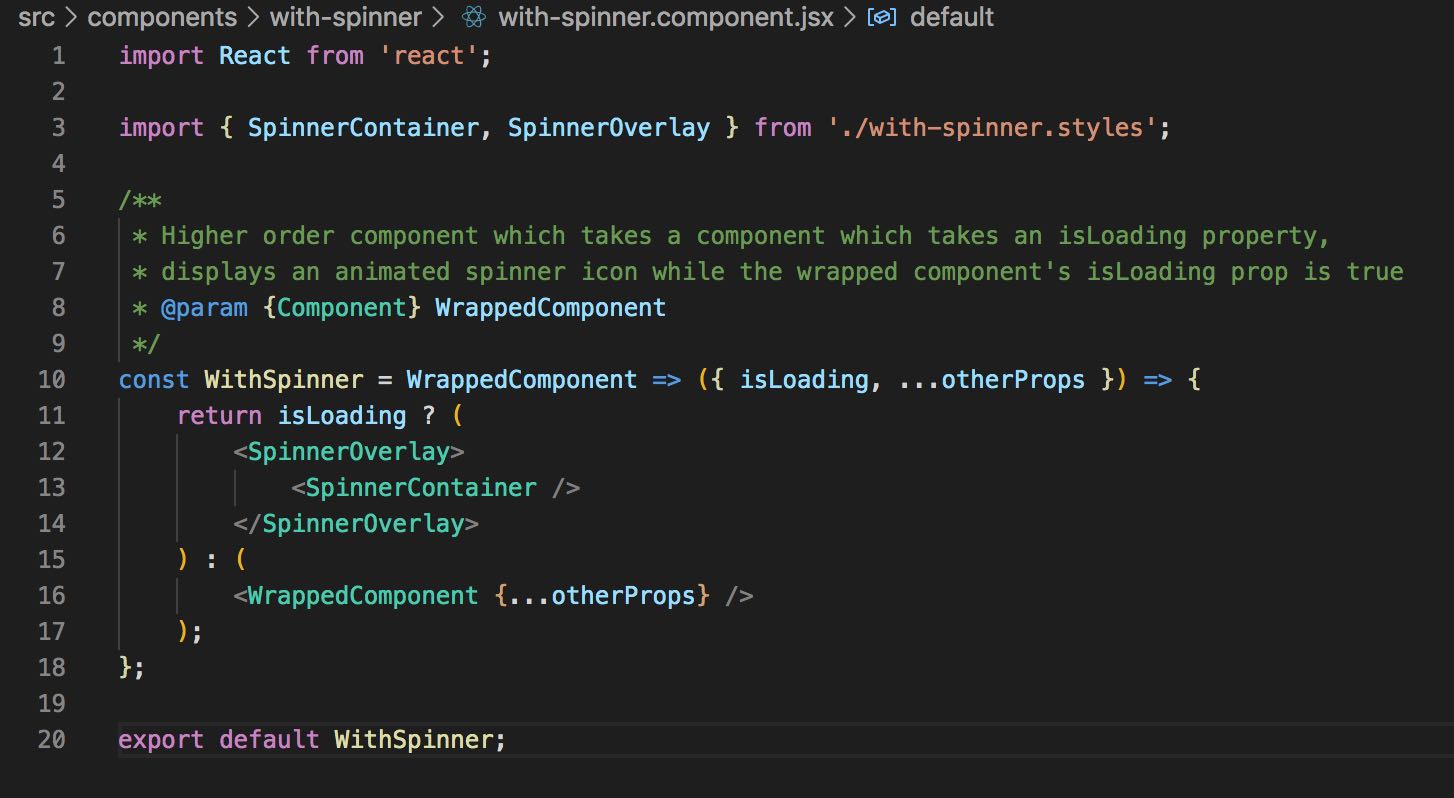Click the 'react' module string on line 1
The image size is (1454, 798).
[429, 56]
